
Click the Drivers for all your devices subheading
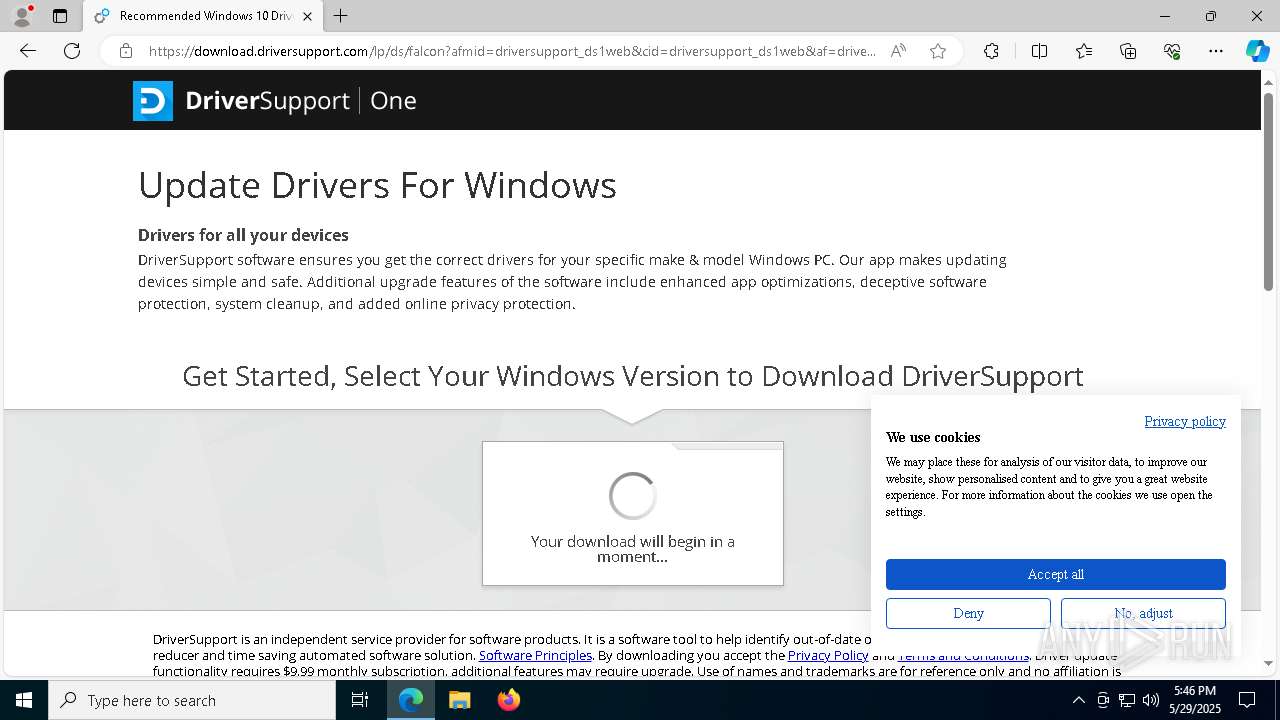point(243,235)
